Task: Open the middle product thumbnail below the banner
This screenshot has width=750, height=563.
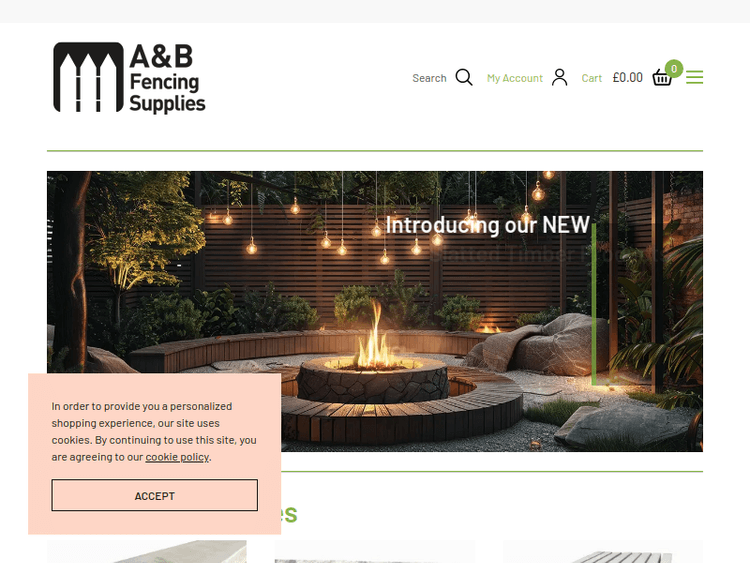Action: click(x=375, y=552)
